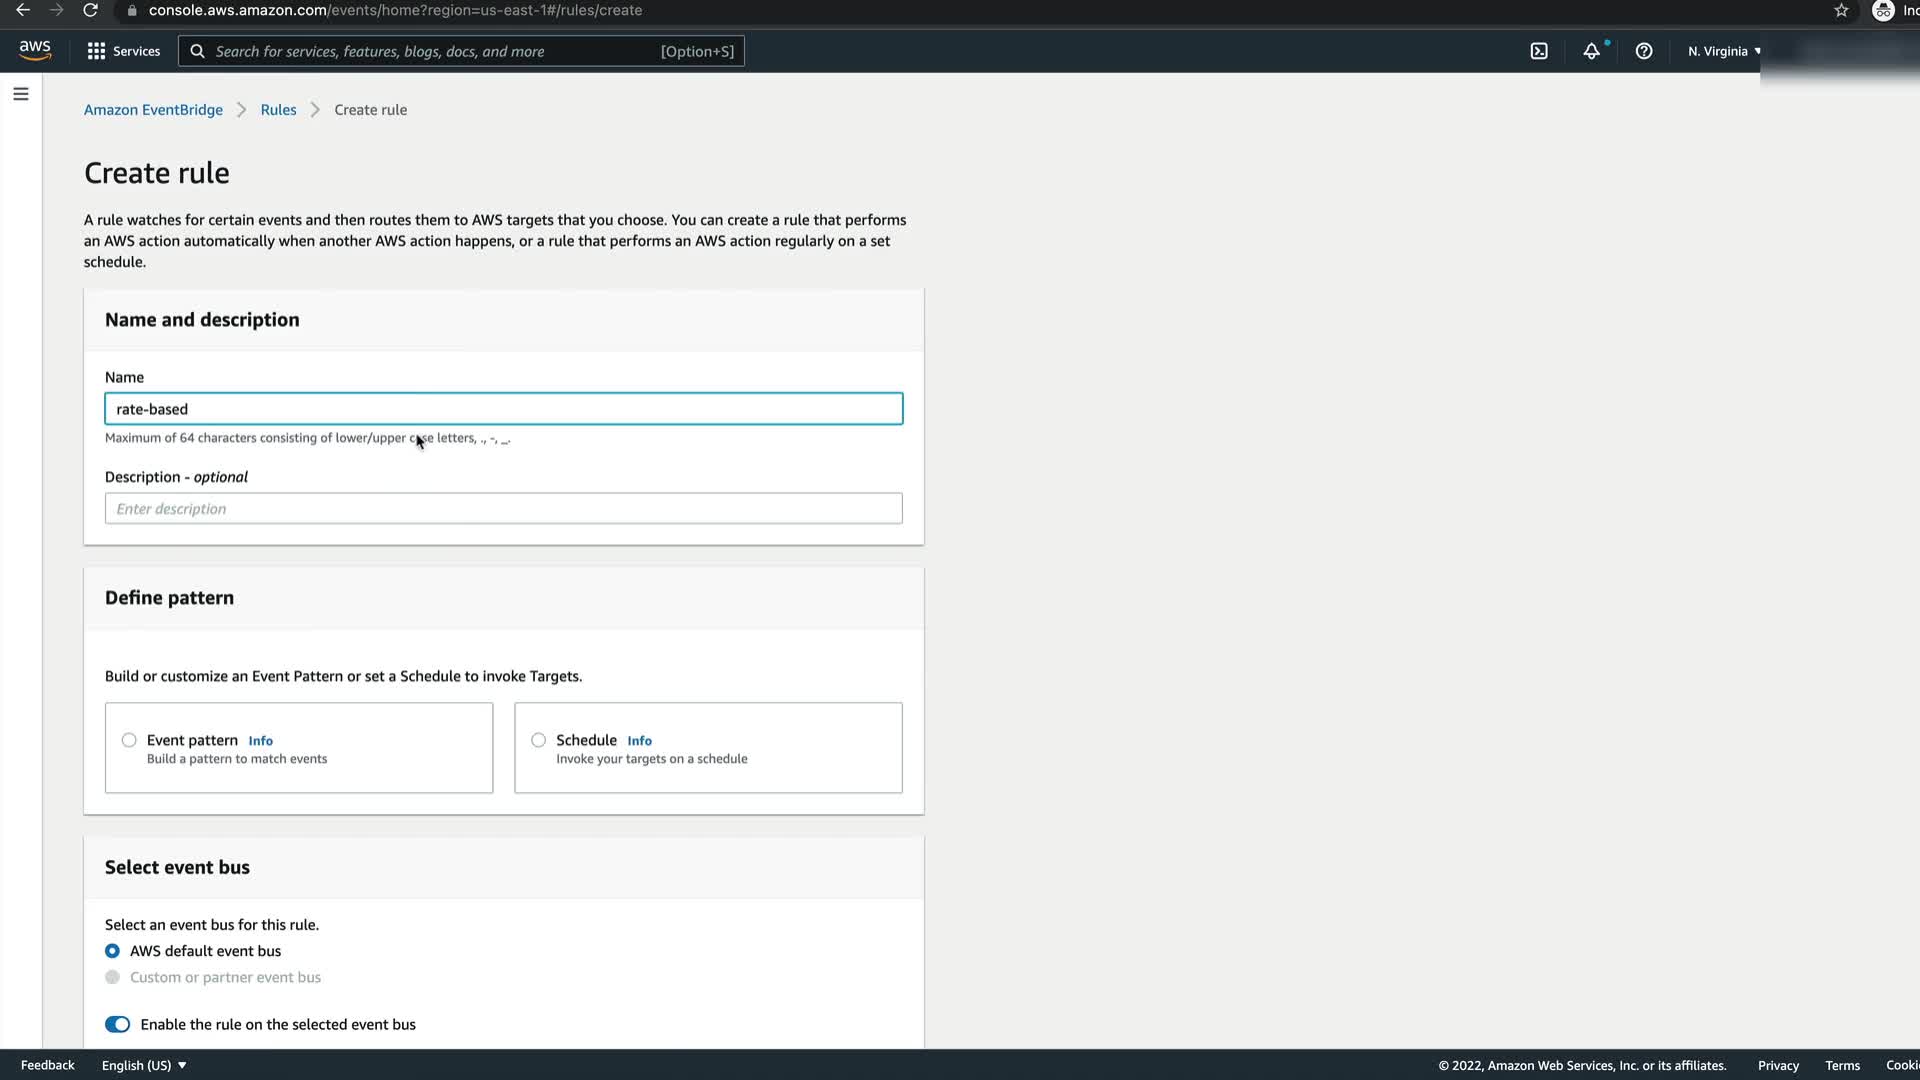This screenshot has width=1920, height=1080.
Task: Open the help question mark menu
Action: (x=1644, y=51)
